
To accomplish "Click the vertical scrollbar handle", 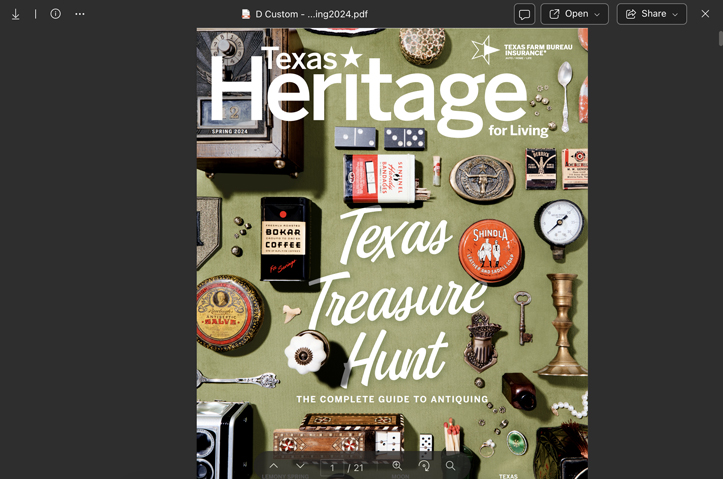I will click(720, 38).
